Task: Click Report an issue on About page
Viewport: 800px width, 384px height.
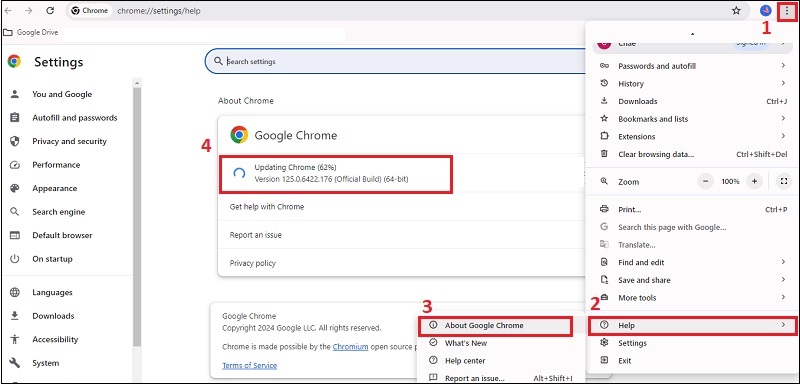Action: click(401, 235)
